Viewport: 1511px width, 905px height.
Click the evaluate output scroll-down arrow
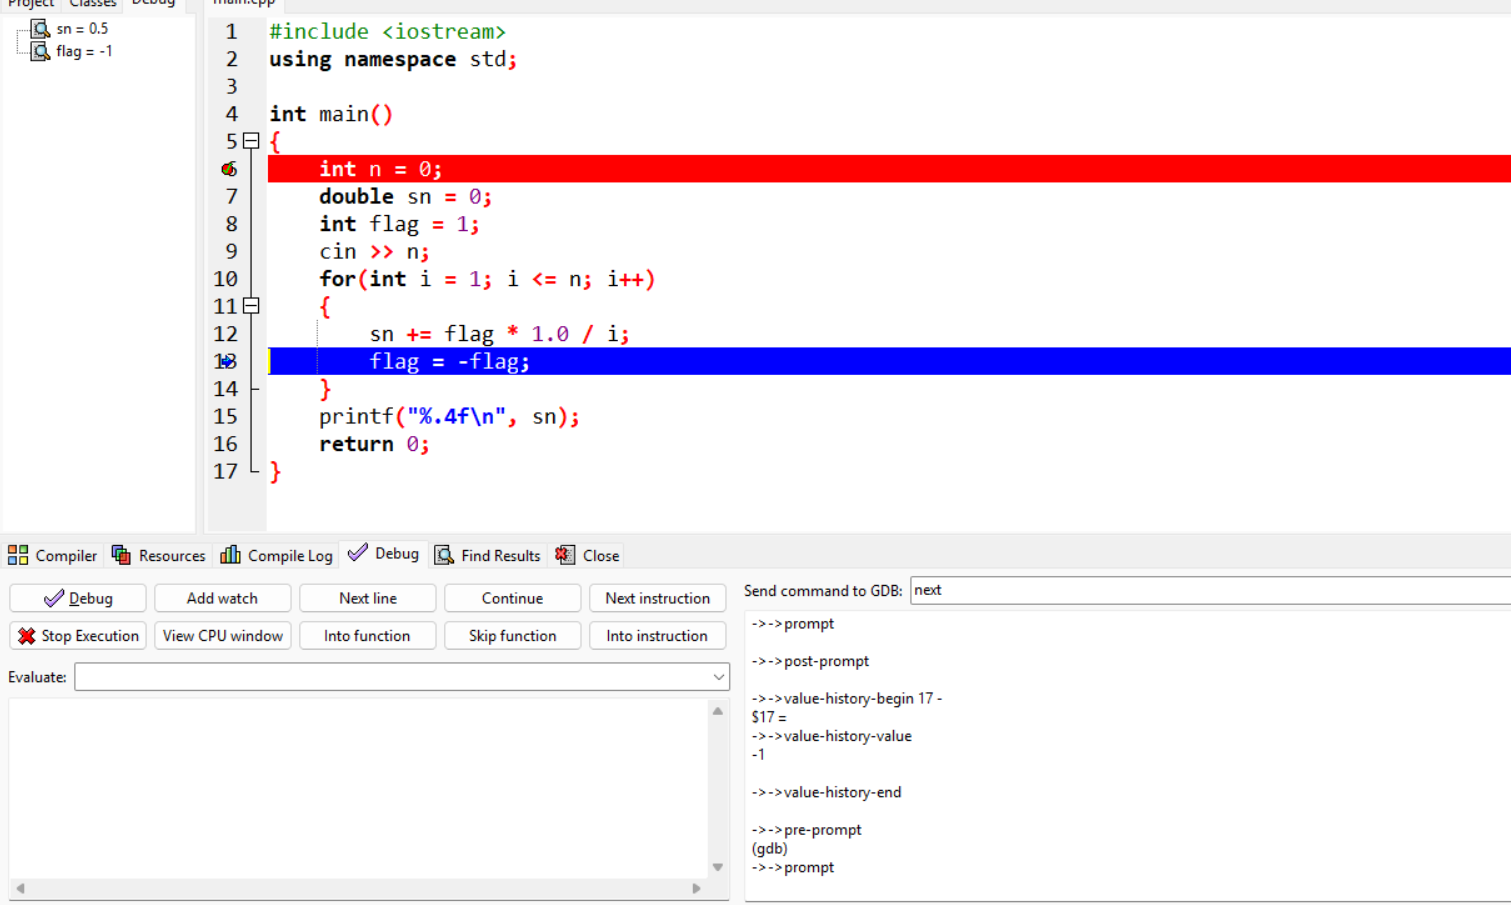pos(718,867)
